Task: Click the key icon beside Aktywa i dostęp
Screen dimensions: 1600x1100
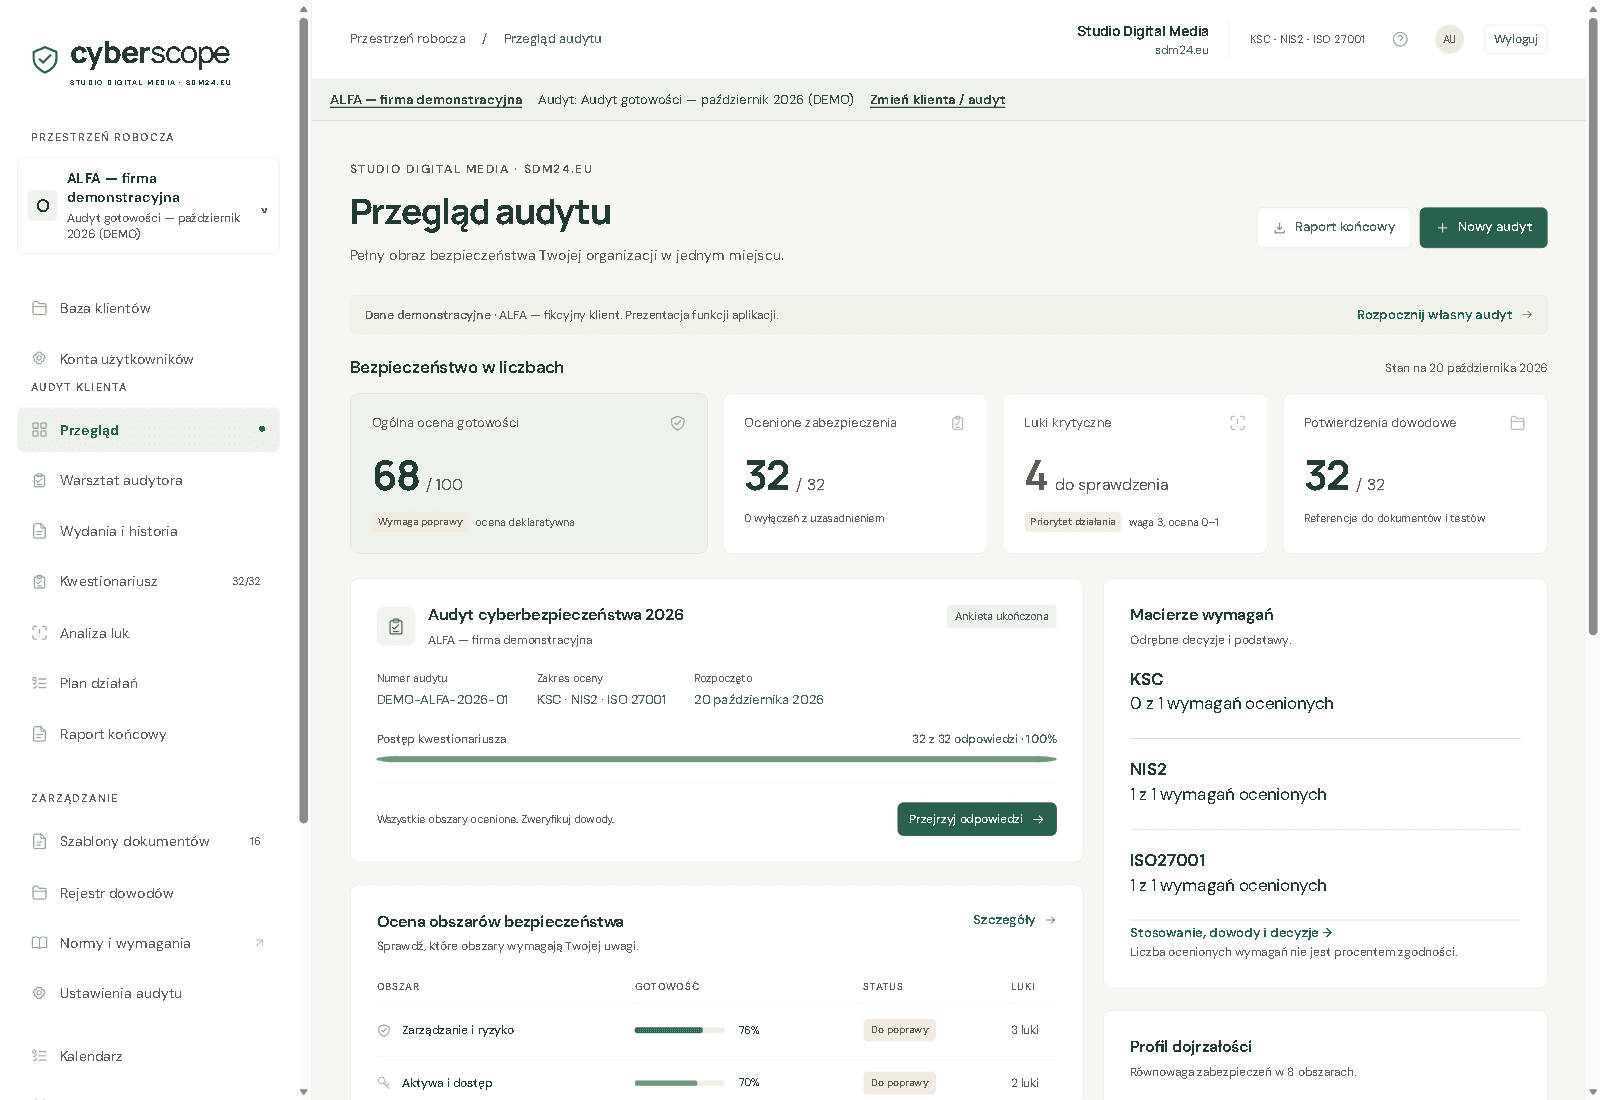Action: point(384,1083)
